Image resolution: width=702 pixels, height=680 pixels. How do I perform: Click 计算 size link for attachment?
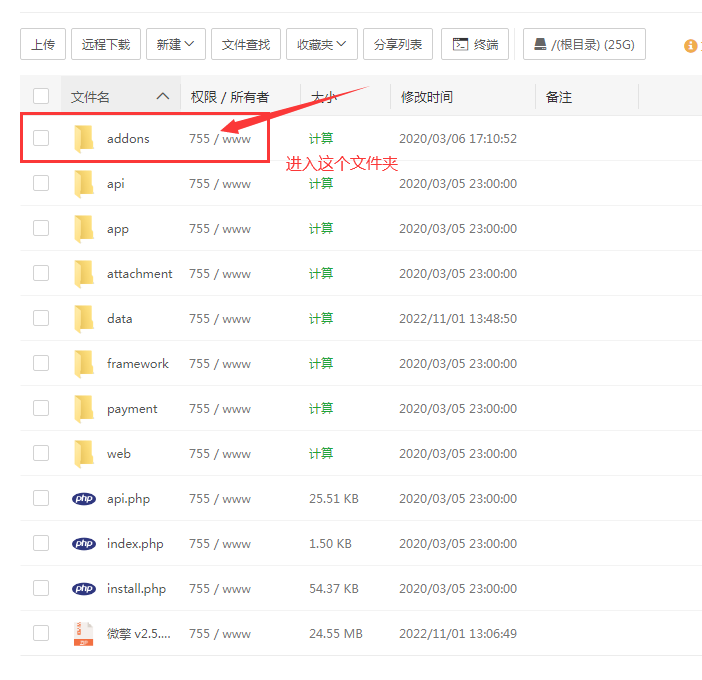pyautogui.click(x=321, y=273)
